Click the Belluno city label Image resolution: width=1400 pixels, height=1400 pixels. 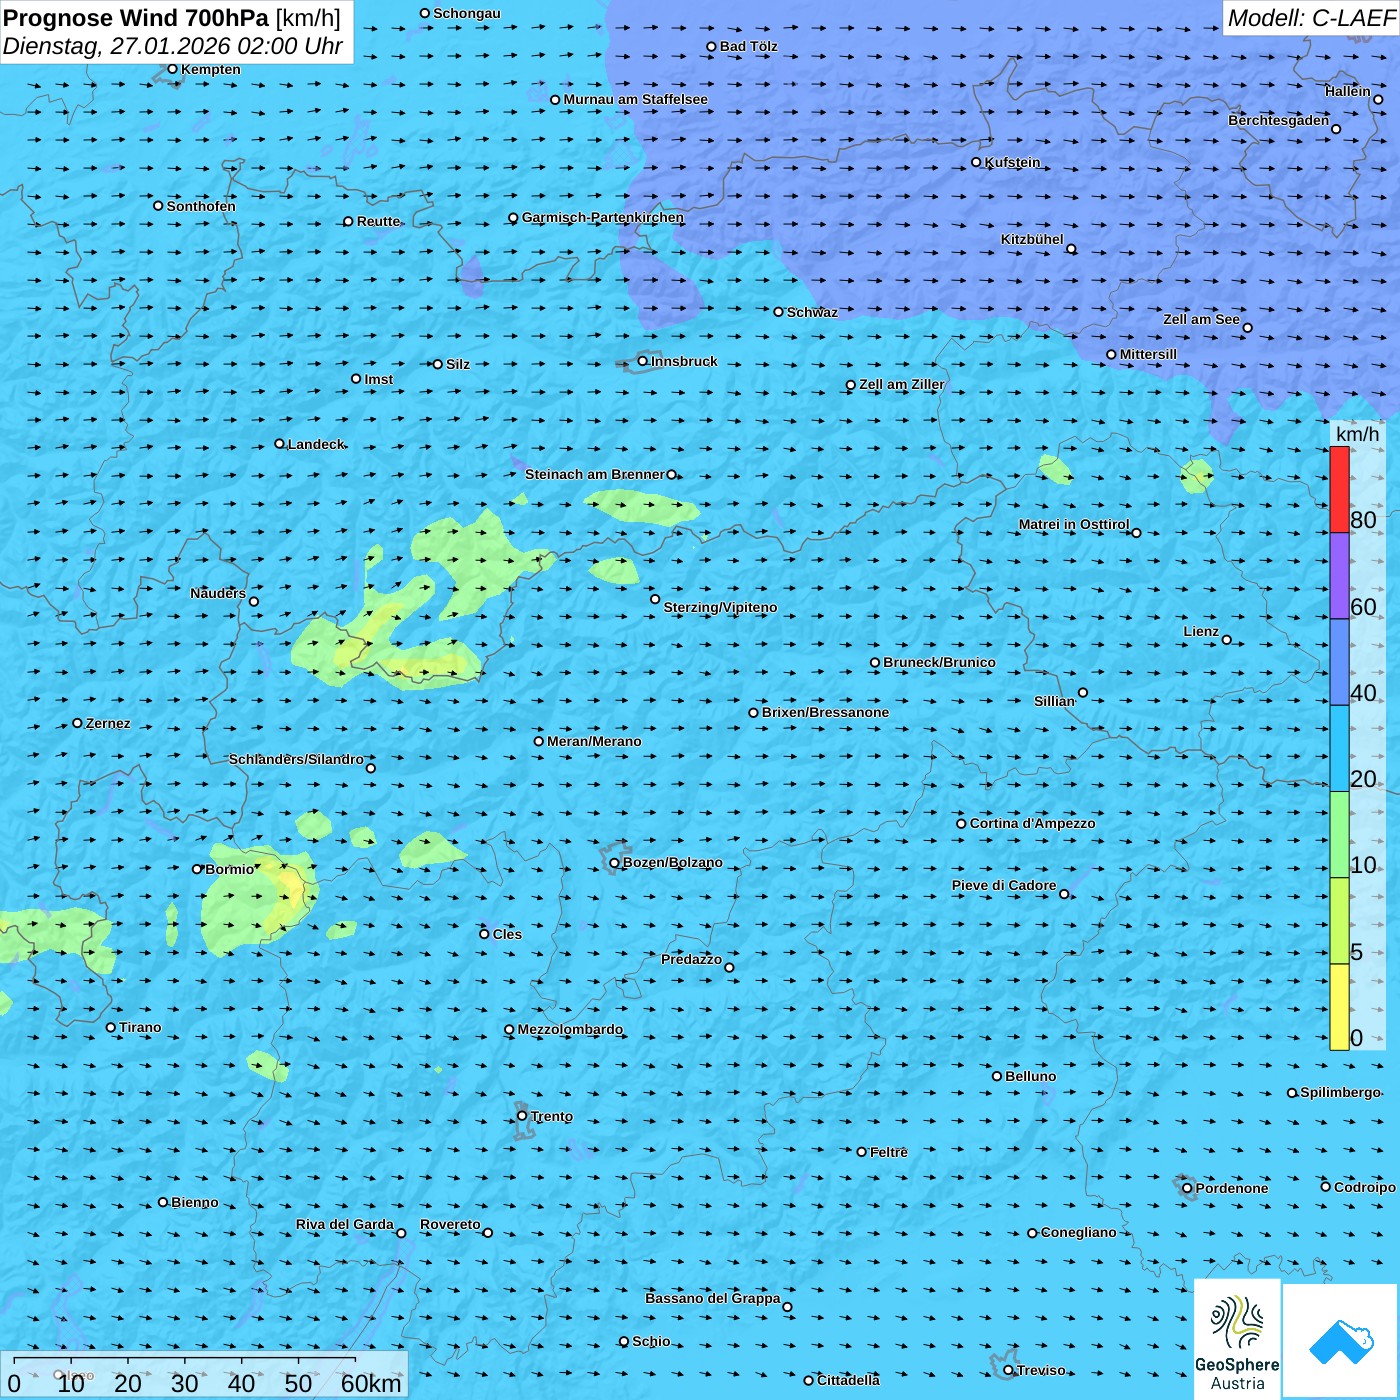click(1030, 1076)
